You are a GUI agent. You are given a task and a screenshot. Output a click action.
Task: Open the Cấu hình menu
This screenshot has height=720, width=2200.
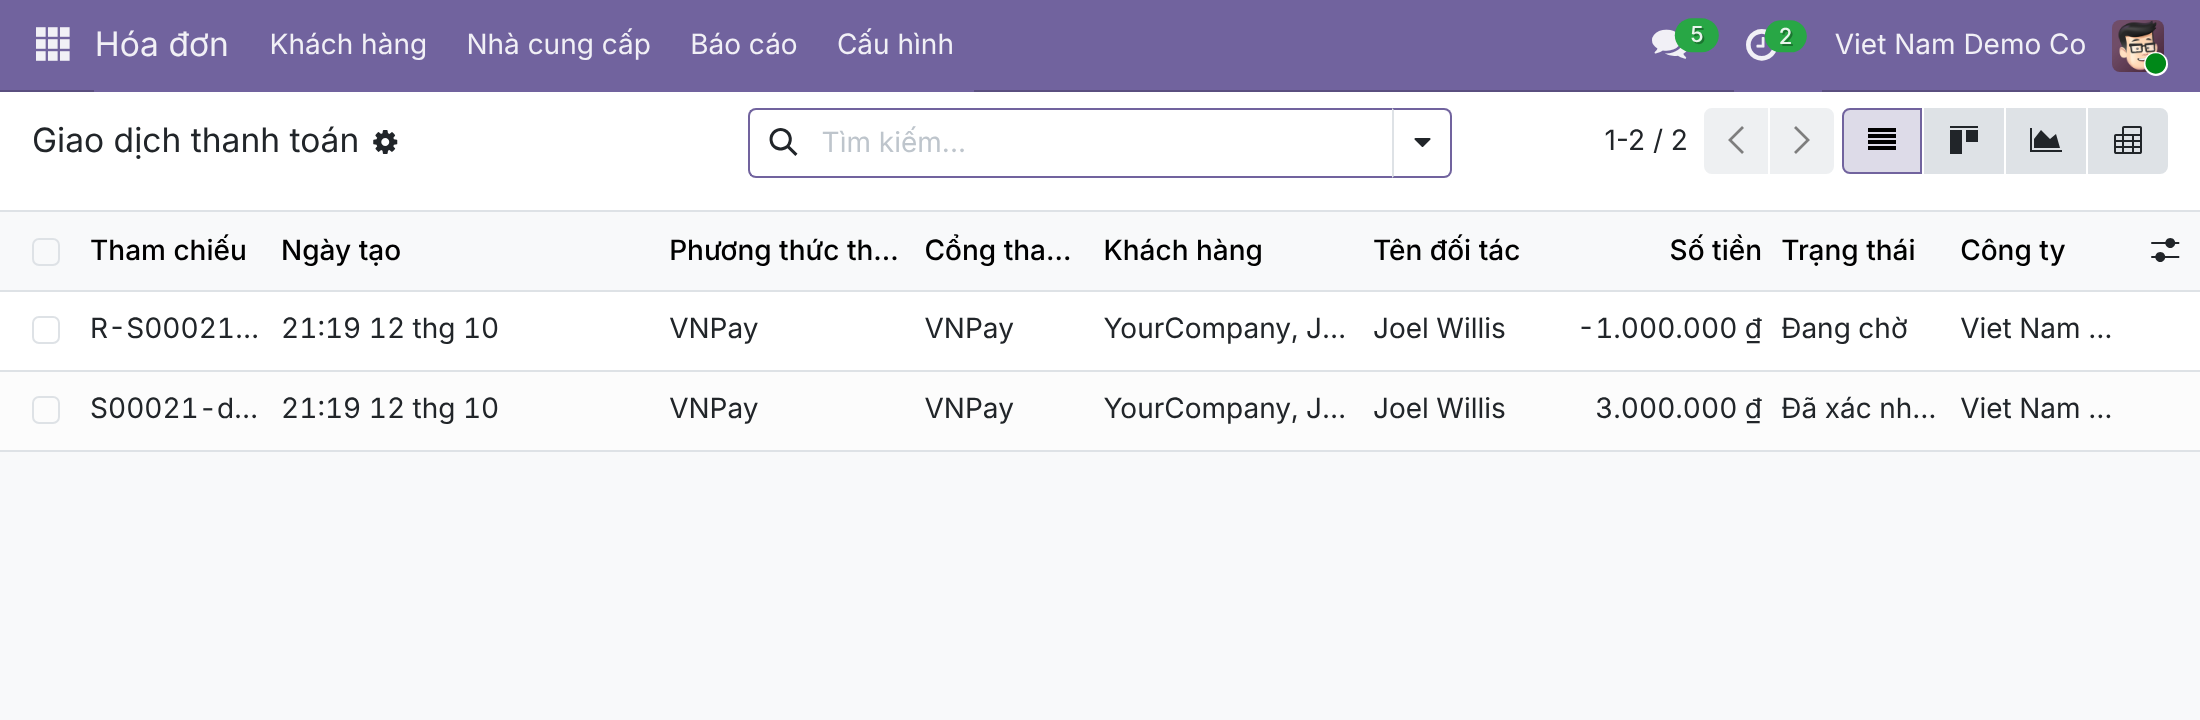point(895,45)
